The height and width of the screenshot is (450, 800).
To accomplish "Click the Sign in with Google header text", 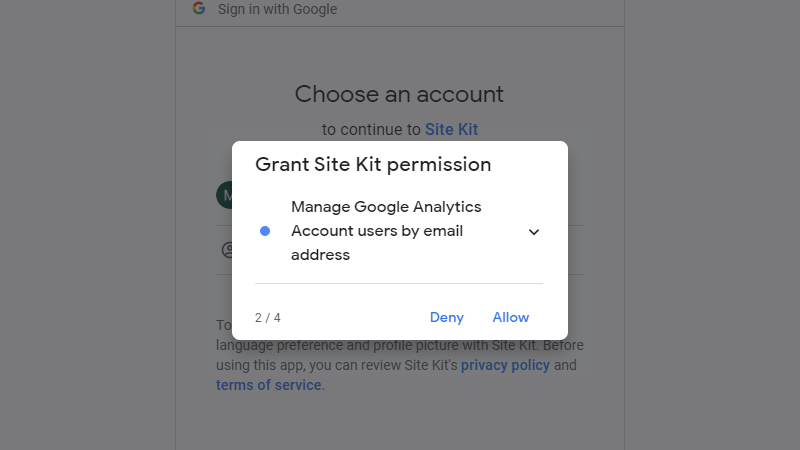I will point(278,9).
